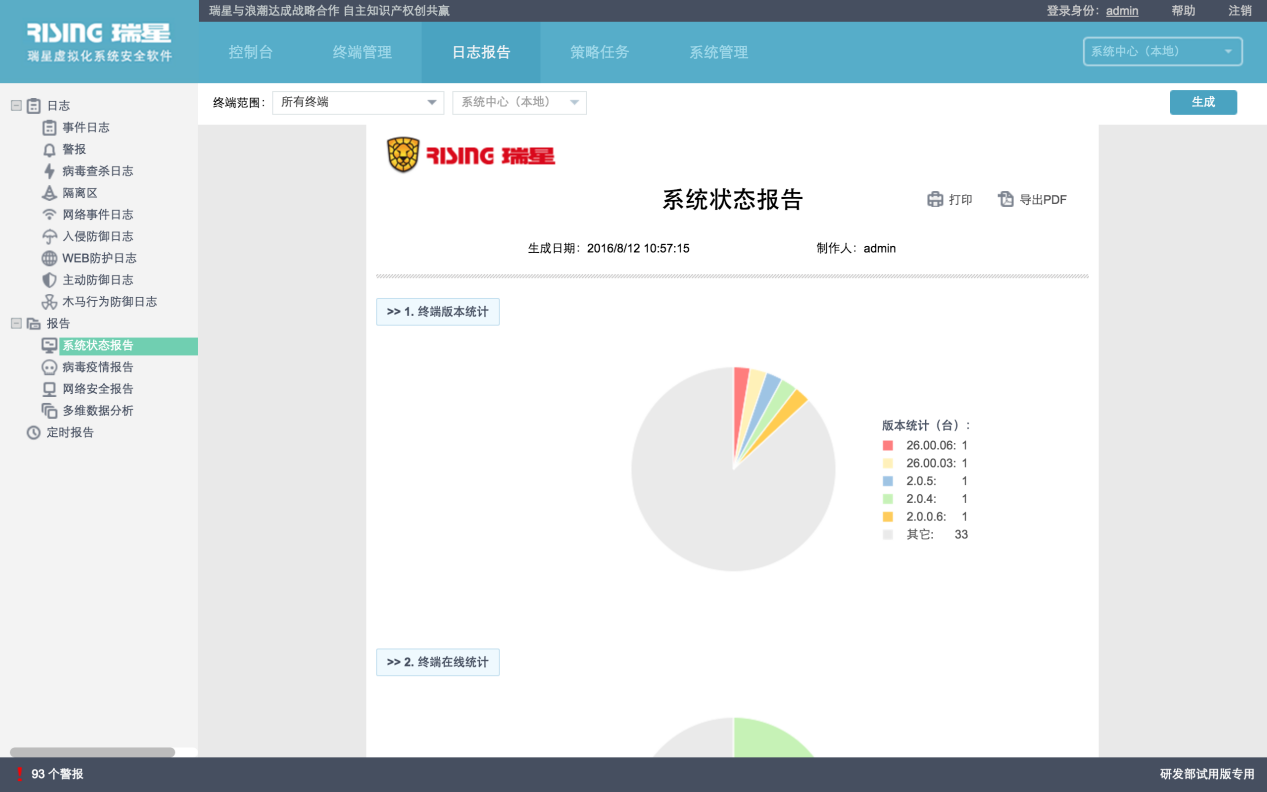Click the green 2.0.4 legend swatch

pyautogui.click(x=887, y=499)
